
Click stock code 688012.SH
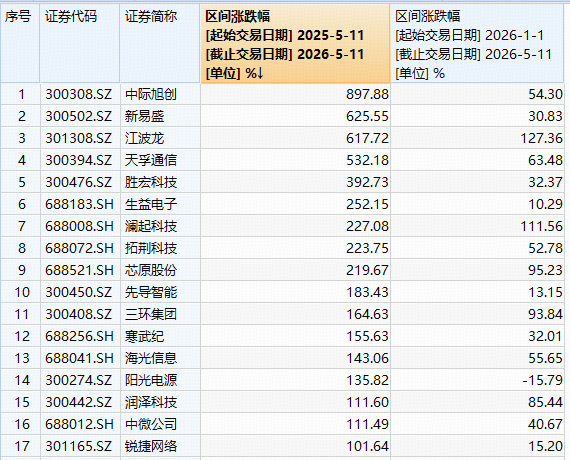[x=79, y=424]
